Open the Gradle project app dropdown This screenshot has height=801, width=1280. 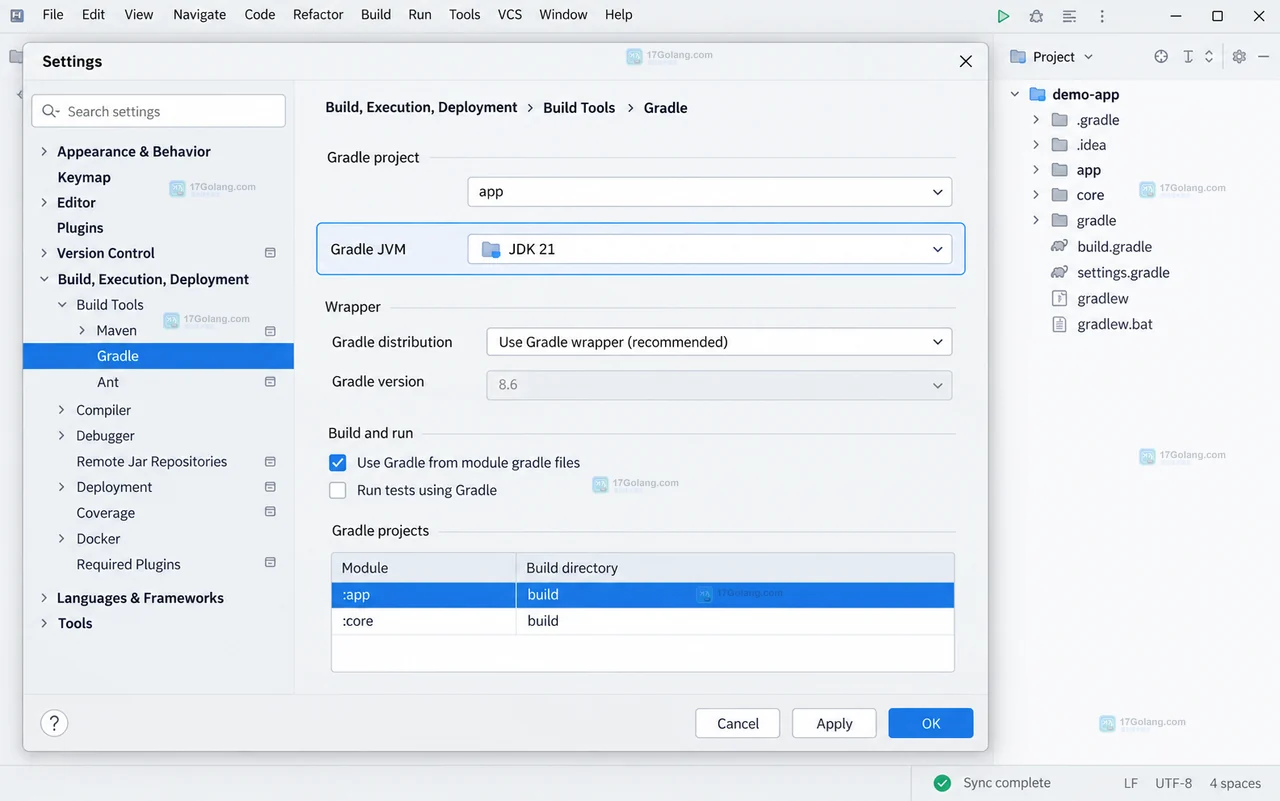tap(710, 192)
